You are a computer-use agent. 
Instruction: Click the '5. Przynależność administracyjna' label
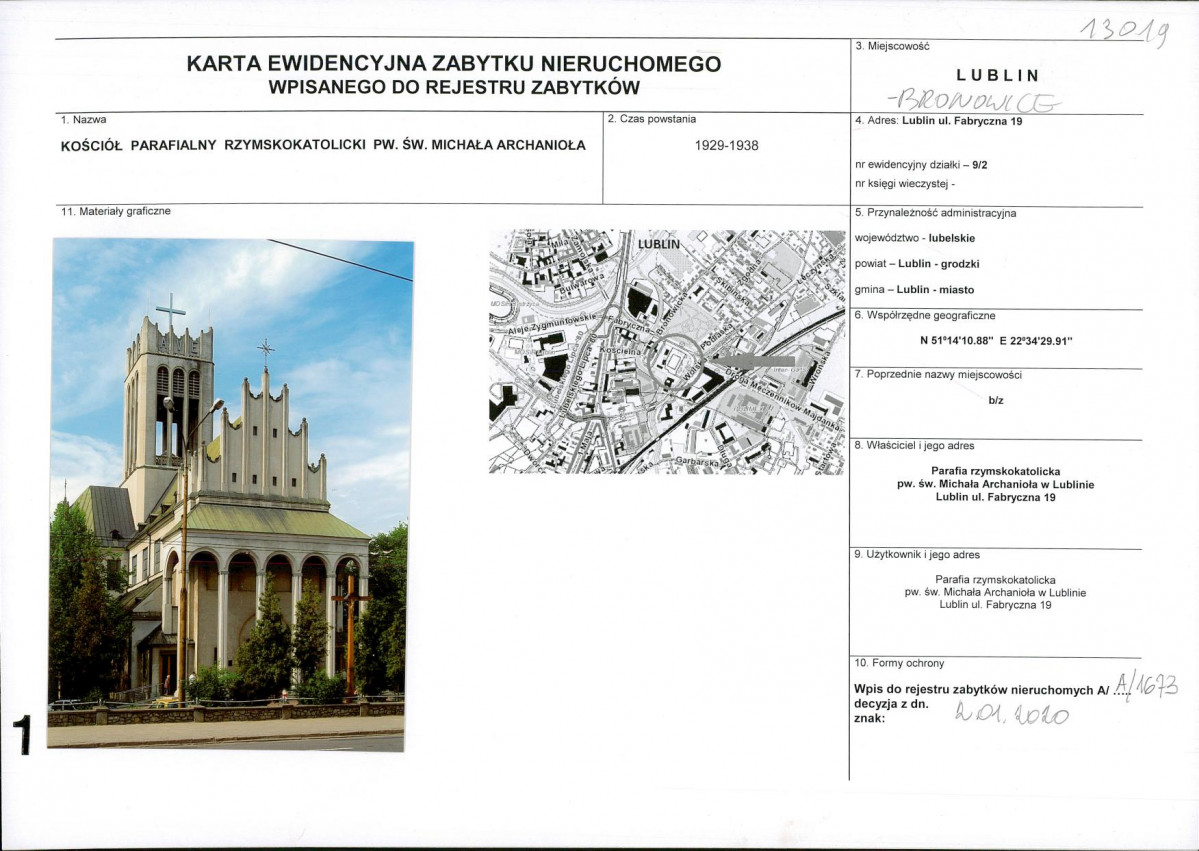click(x=935, y=213)
